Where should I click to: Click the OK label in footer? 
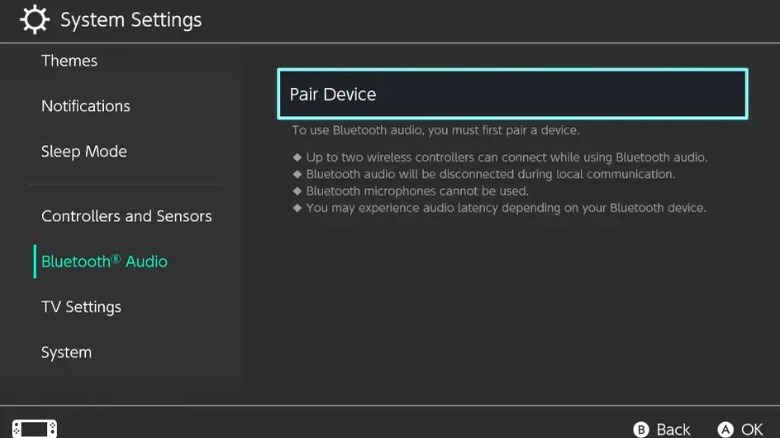(752, 429)
